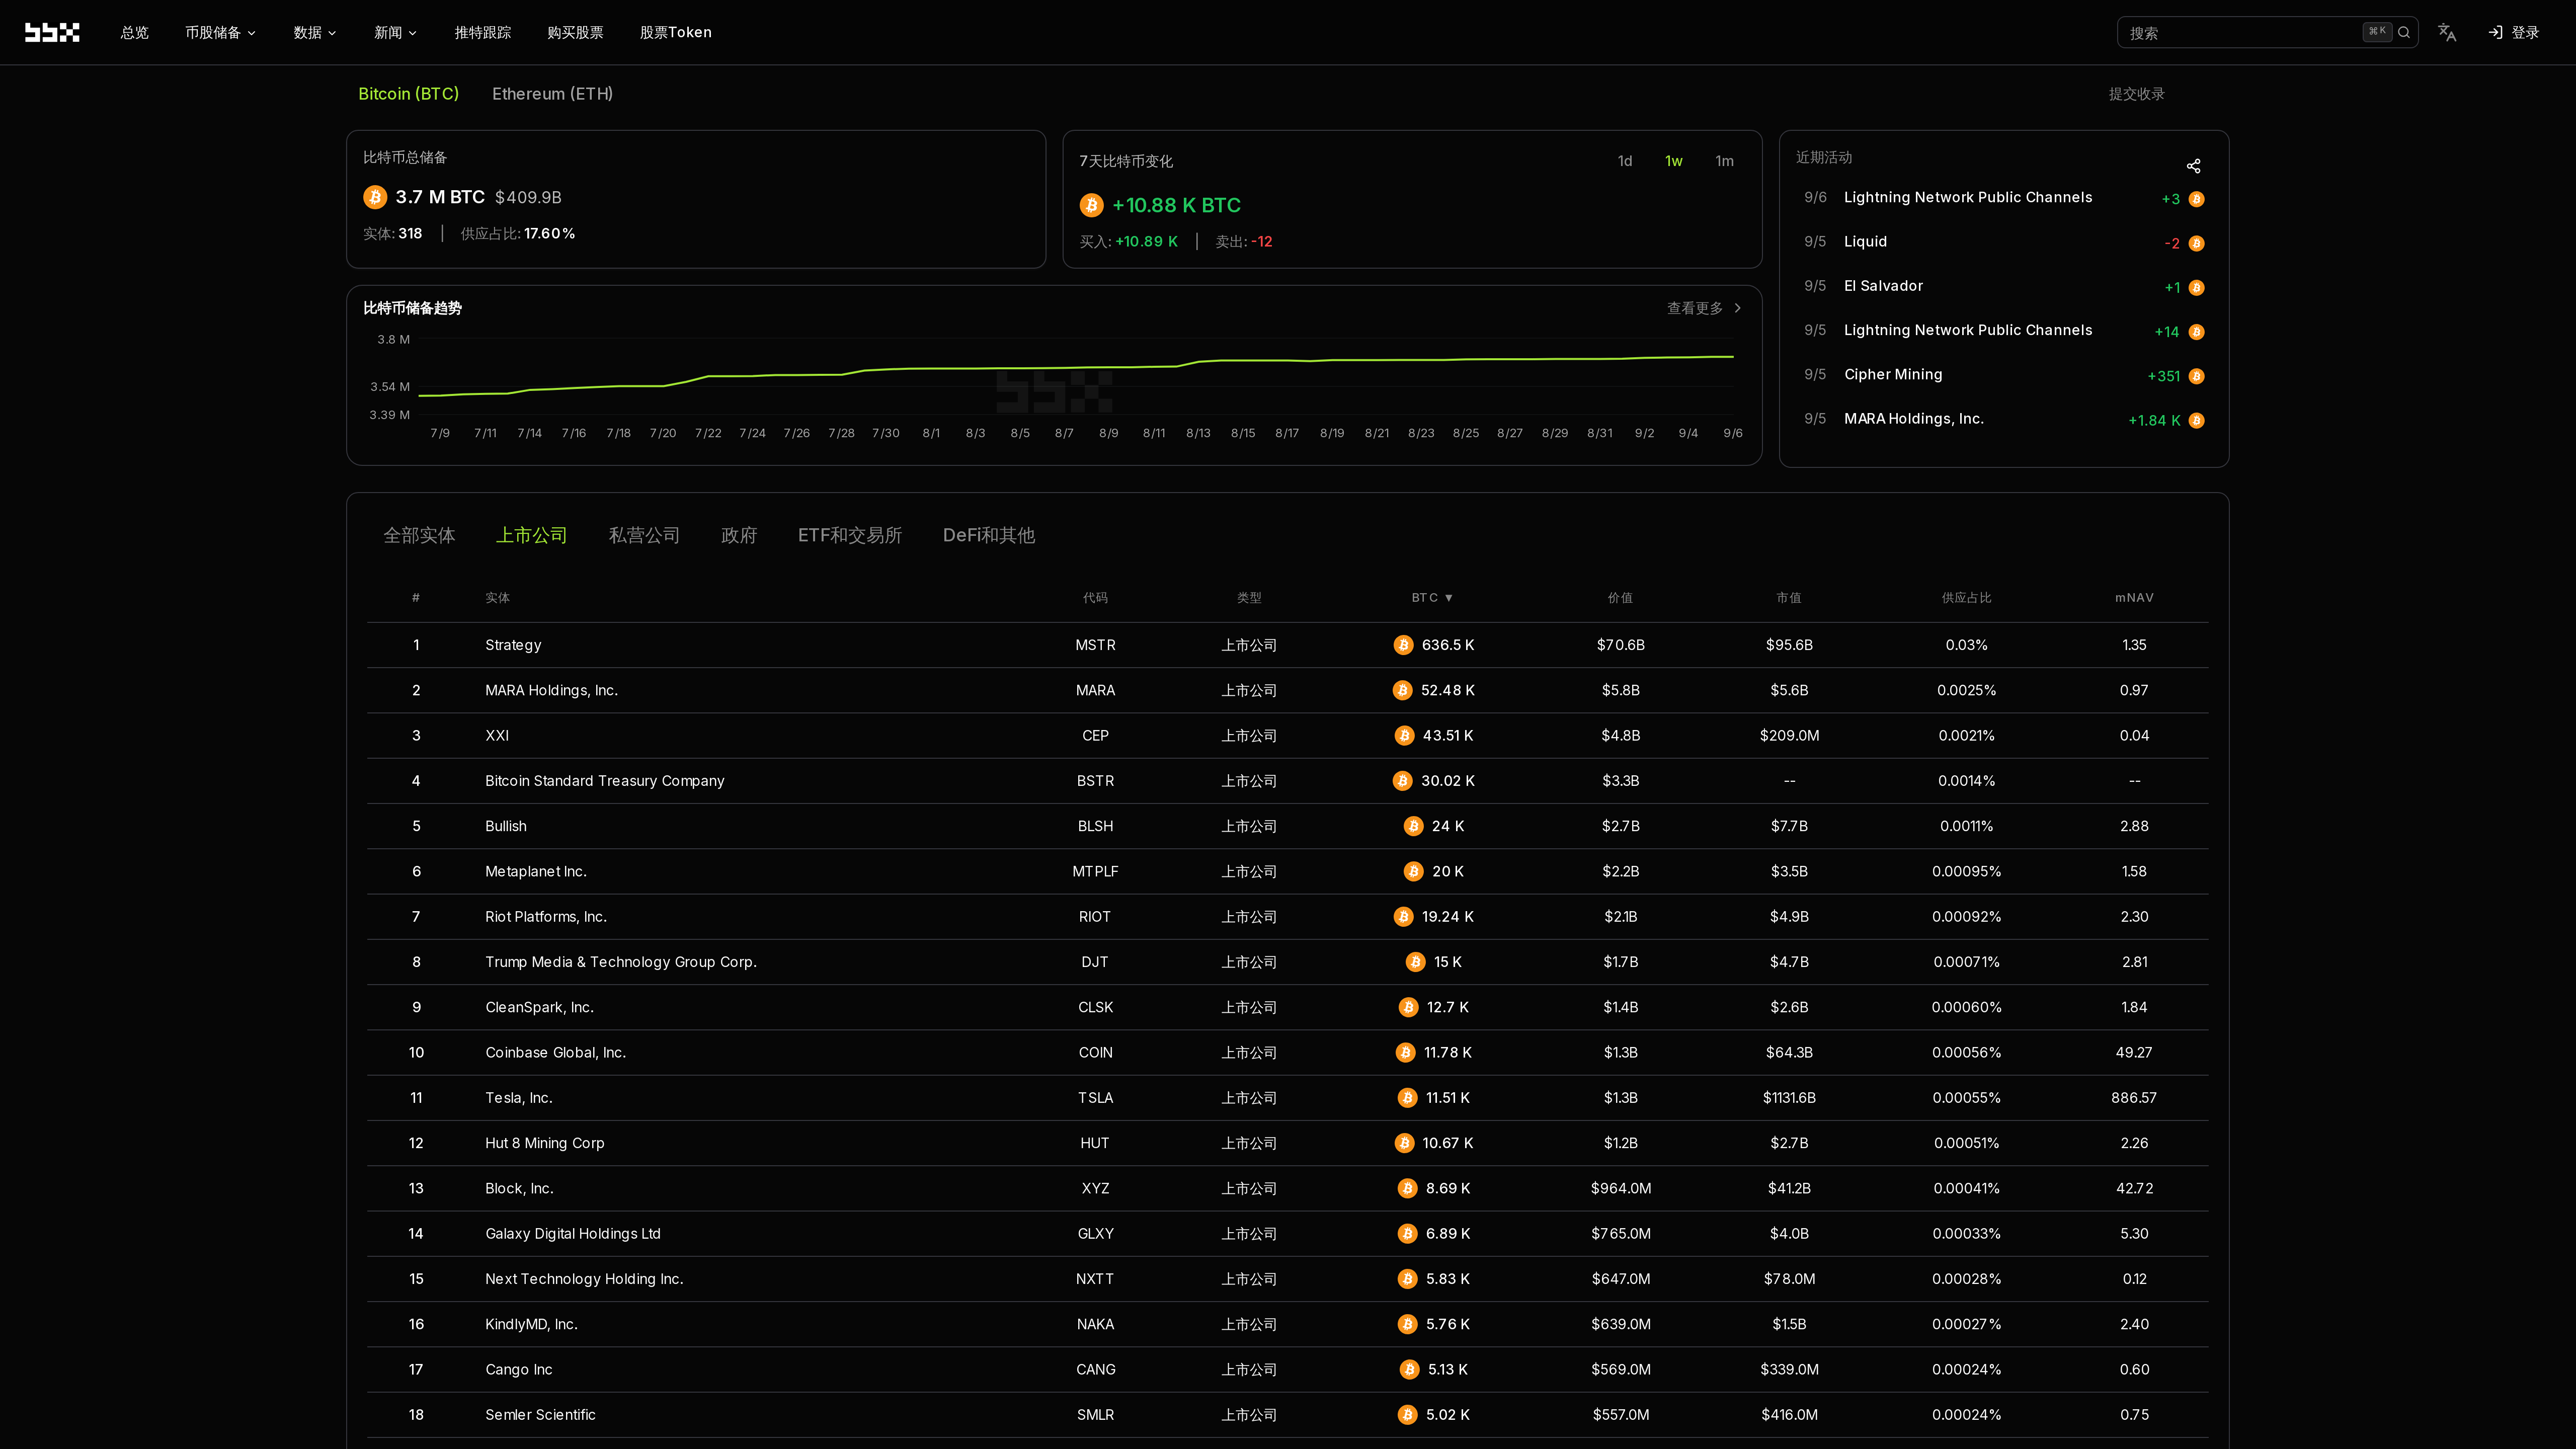Viewport: 2576px width, 1449px height.
Task: Select the 私营公司 tab
Action: pos(644,536)
